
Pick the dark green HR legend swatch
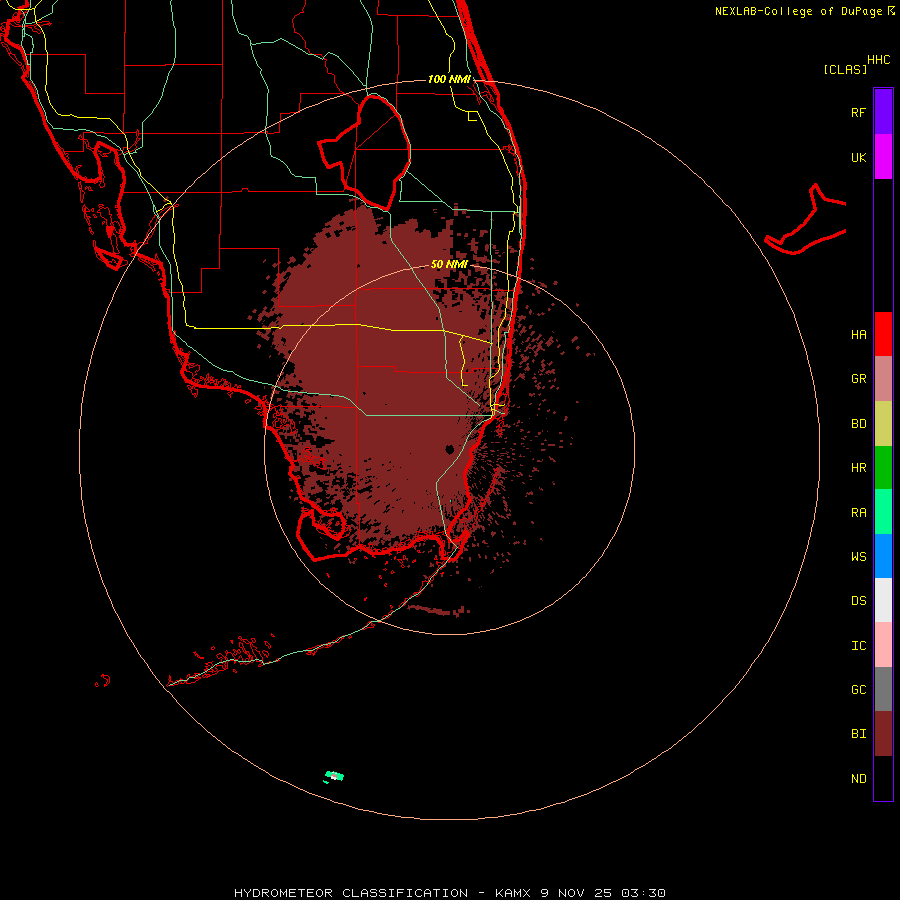[x=883, y=468]
